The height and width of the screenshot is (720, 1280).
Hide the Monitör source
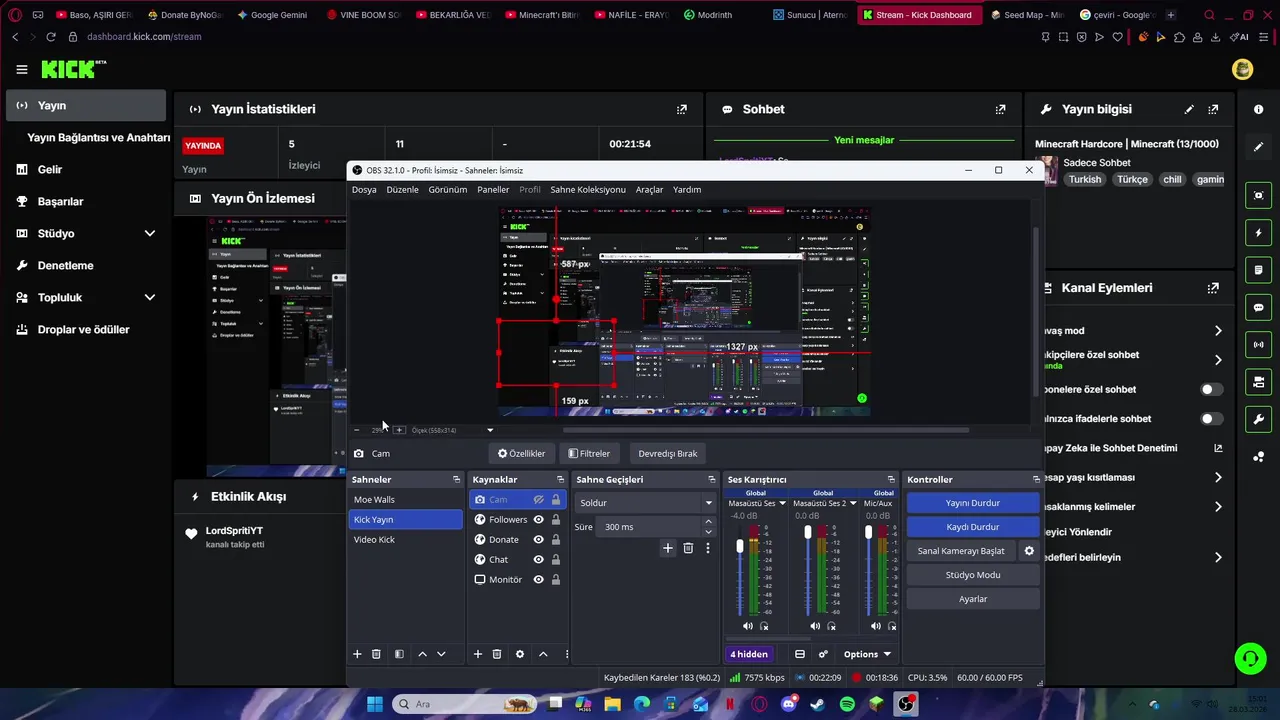(x=539, y=580)
